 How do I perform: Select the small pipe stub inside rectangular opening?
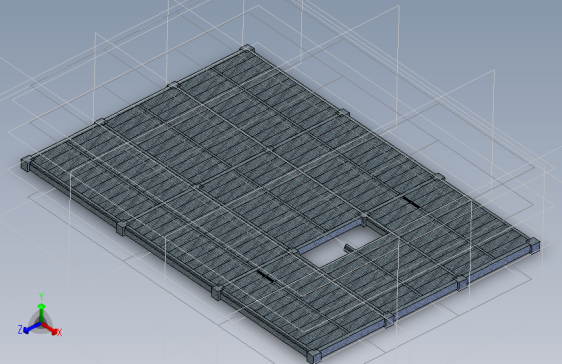tap(348, 248)
